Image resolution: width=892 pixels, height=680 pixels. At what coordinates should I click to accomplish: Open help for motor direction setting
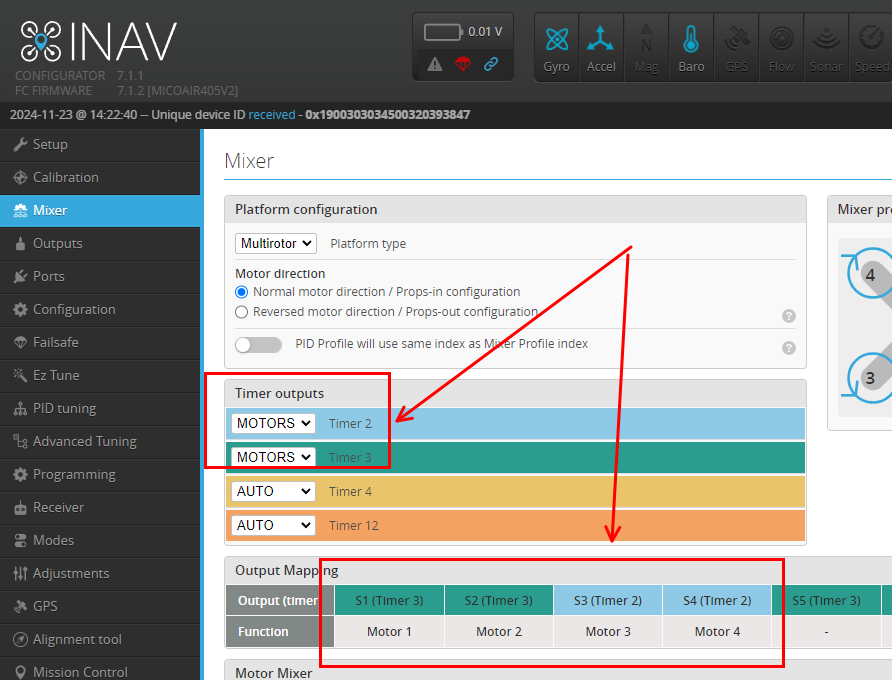pyautogui.click(x=788, y=316)
